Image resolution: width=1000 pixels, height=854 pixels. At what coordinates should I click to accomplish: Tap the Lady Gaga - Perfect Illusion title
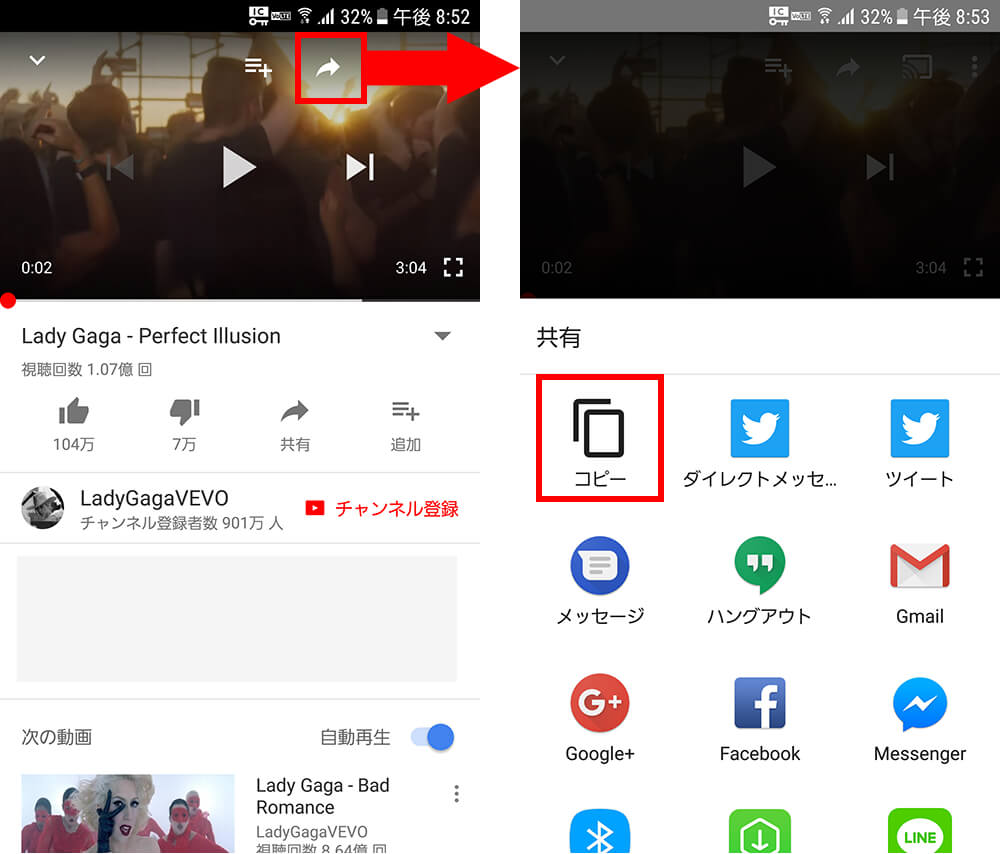[x=151, y=336]
